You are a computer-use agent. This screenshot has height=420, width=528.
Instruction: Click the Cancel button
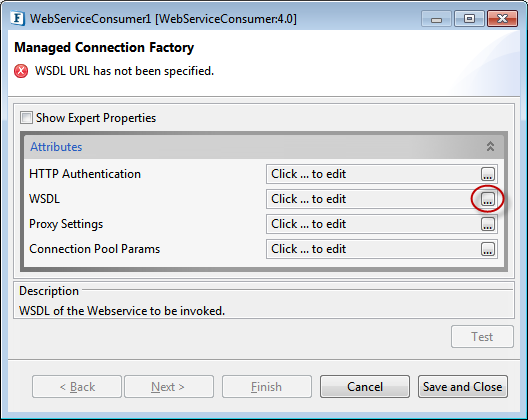[x=365, y=387]
